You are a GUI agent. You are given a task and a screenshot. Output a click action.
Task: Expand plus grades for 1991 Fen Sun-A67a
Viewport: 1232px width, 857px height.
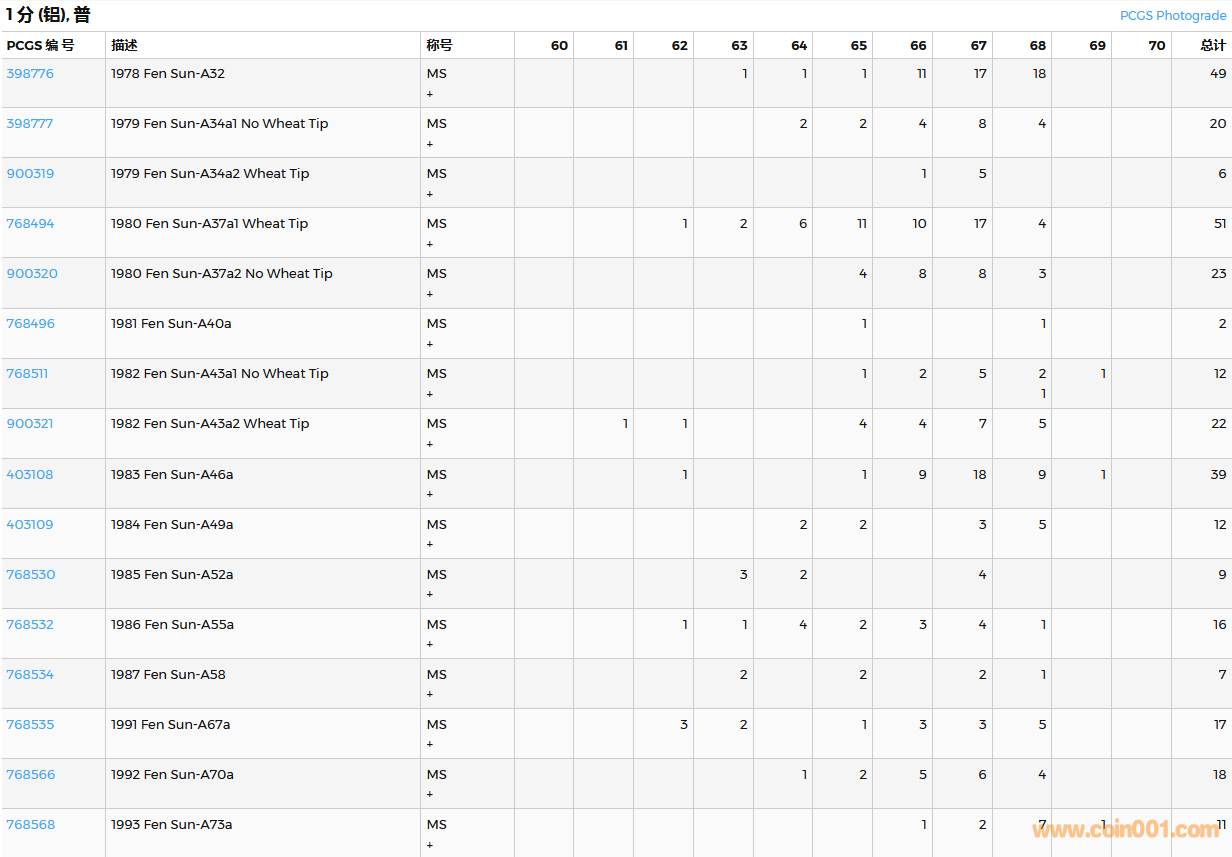[x=430, y=745]
